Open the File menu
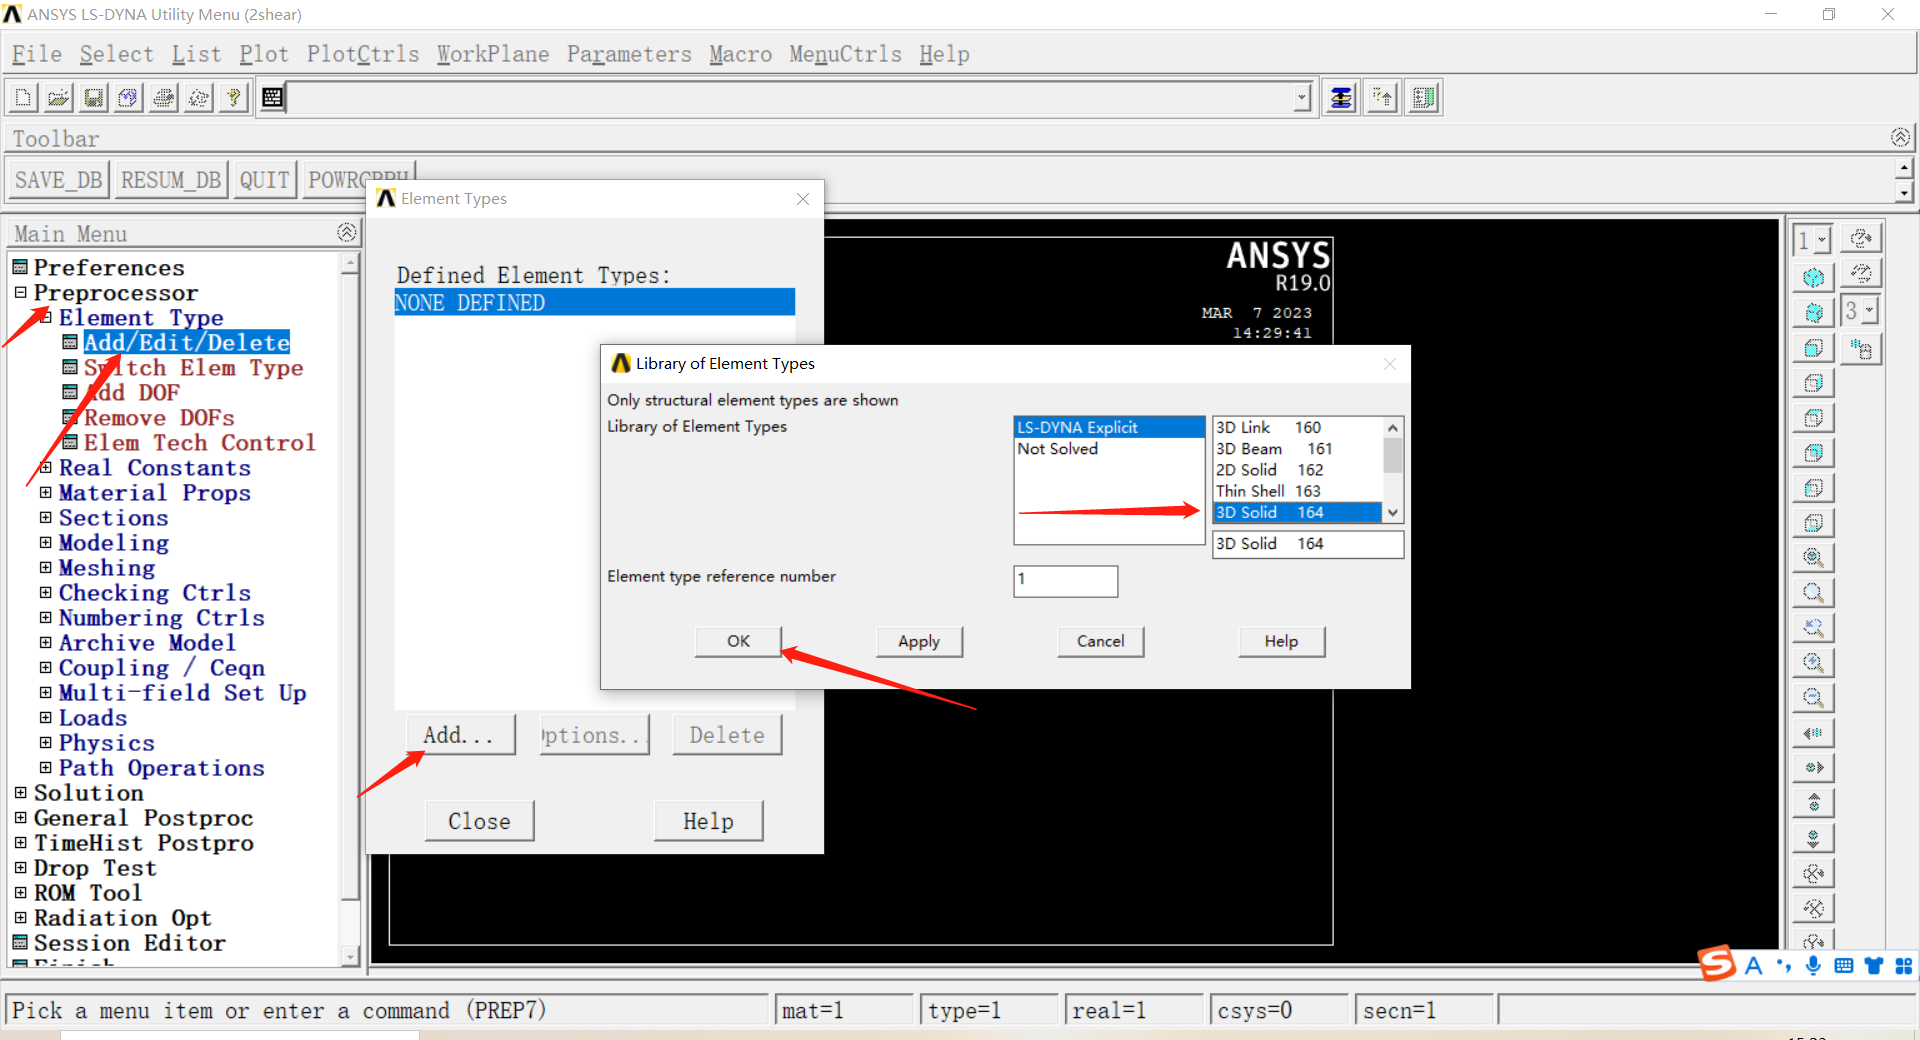The width and height of the screenshot is (1920, 1040). pos(37,54)
